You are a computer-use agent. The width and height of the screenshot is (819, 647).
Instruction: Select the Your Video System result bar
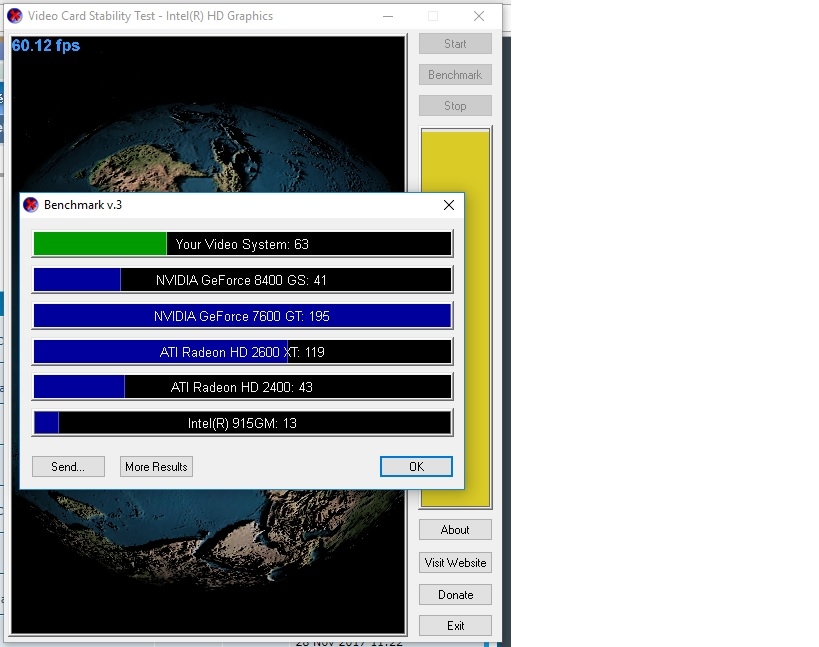242,244
